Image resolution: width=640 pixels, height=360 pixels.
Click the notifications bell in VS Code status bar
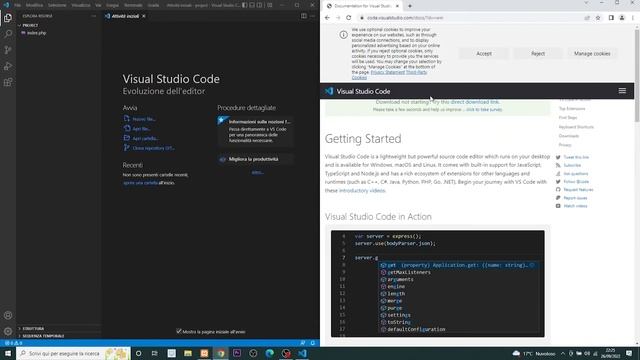(x=313, y=343)
